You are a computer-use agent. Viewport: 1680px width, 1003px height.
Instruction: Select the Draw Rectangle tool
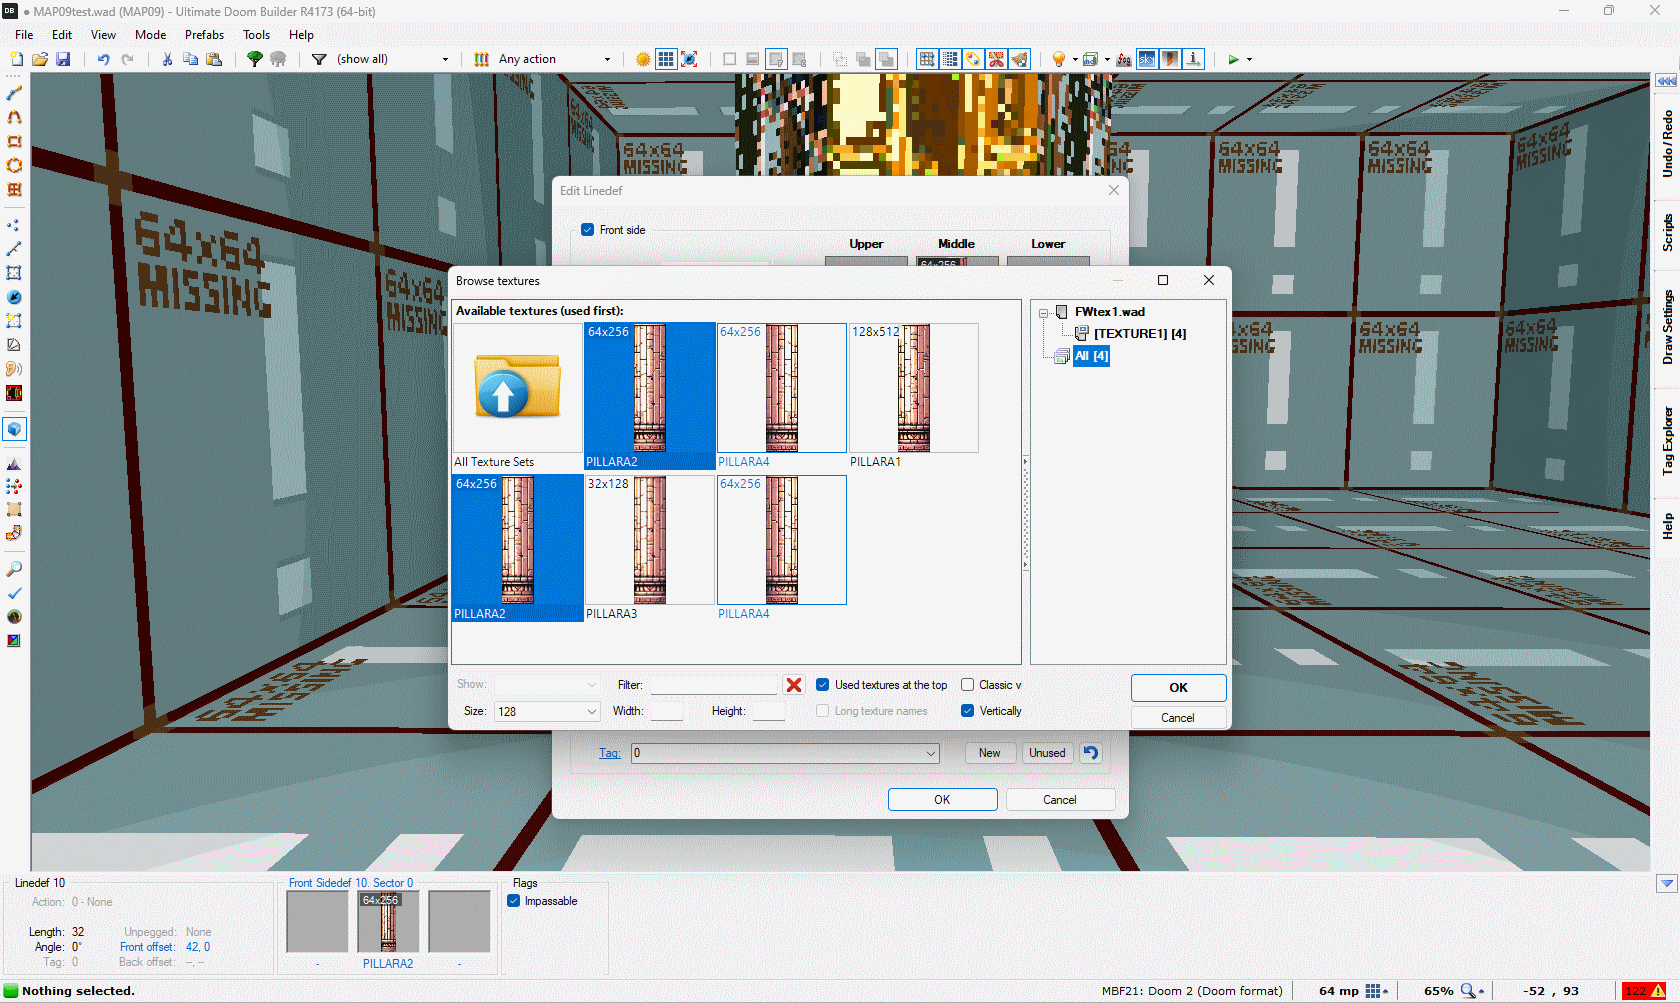[14, 141]
